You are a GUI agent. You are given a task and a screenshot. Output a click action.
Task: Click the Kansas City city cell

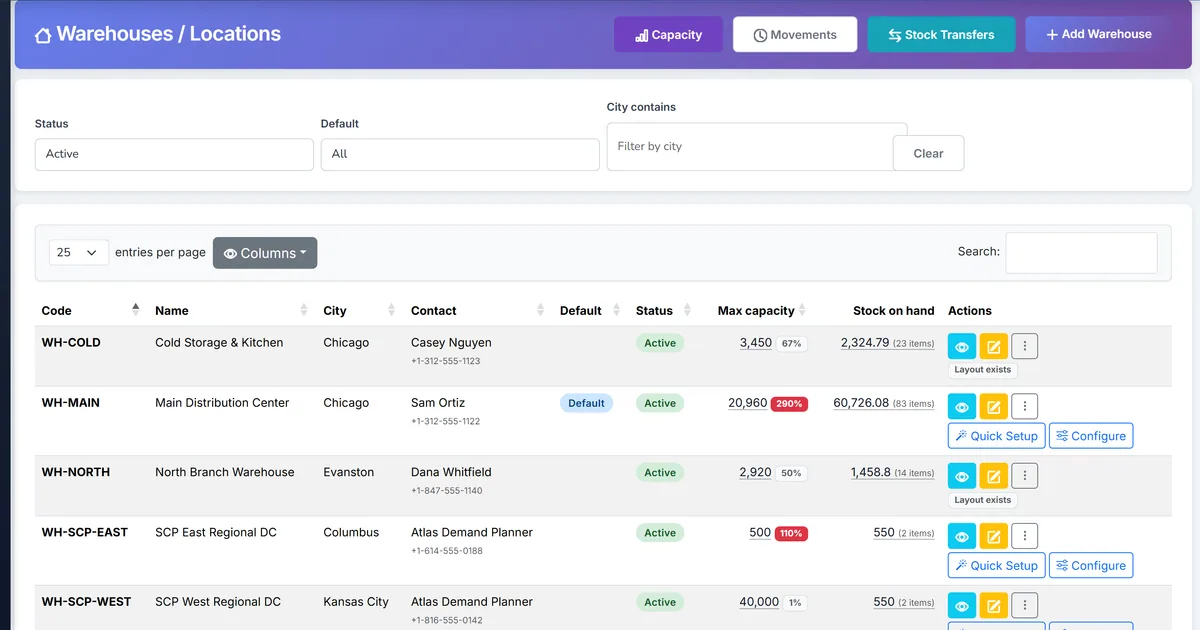(x=356, y=602)
